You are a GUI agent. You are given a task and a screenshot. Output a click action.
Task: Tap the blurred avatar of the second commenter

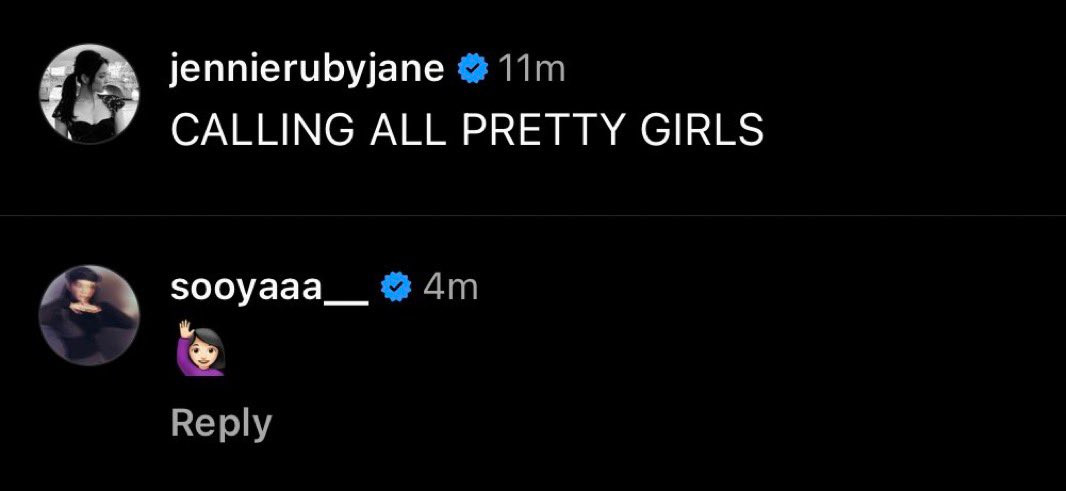coord(89,315)
